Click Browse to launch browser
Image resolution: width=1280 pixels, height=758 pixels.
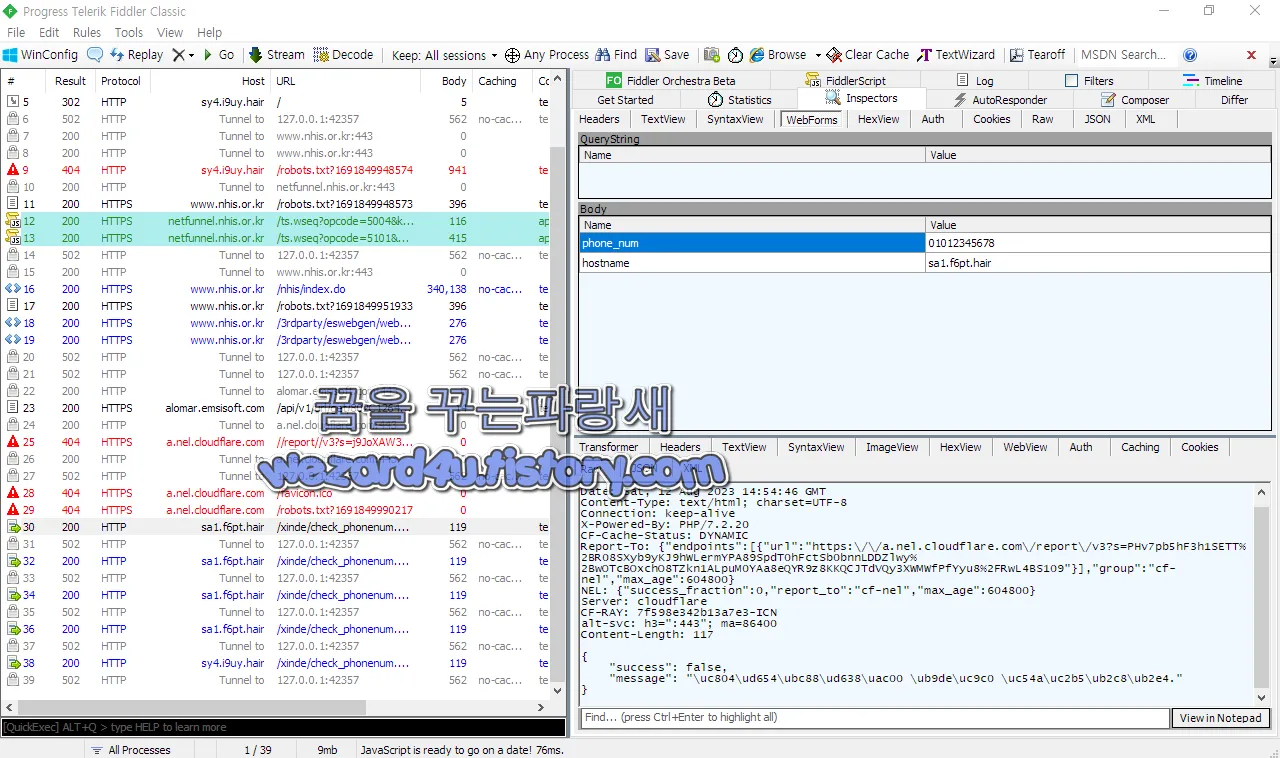tap(778, 55)
